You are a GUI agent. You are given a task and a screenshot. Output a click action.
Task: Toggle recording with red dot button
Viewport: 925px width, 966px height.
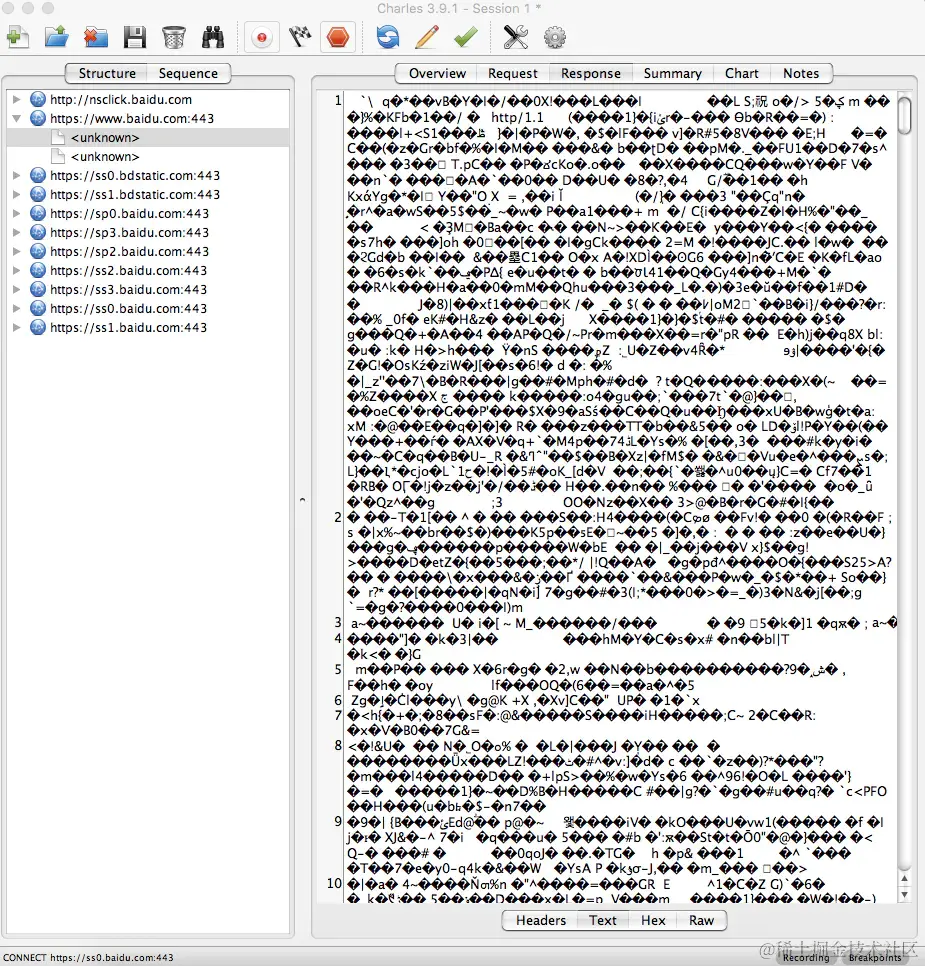point(262,38)
